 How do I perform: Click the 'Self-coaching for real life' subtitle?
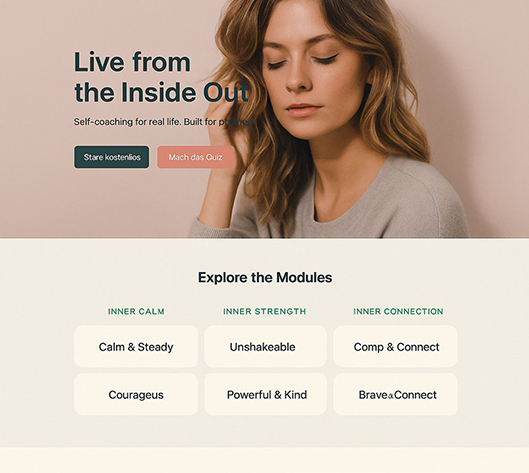click(163, 122)
